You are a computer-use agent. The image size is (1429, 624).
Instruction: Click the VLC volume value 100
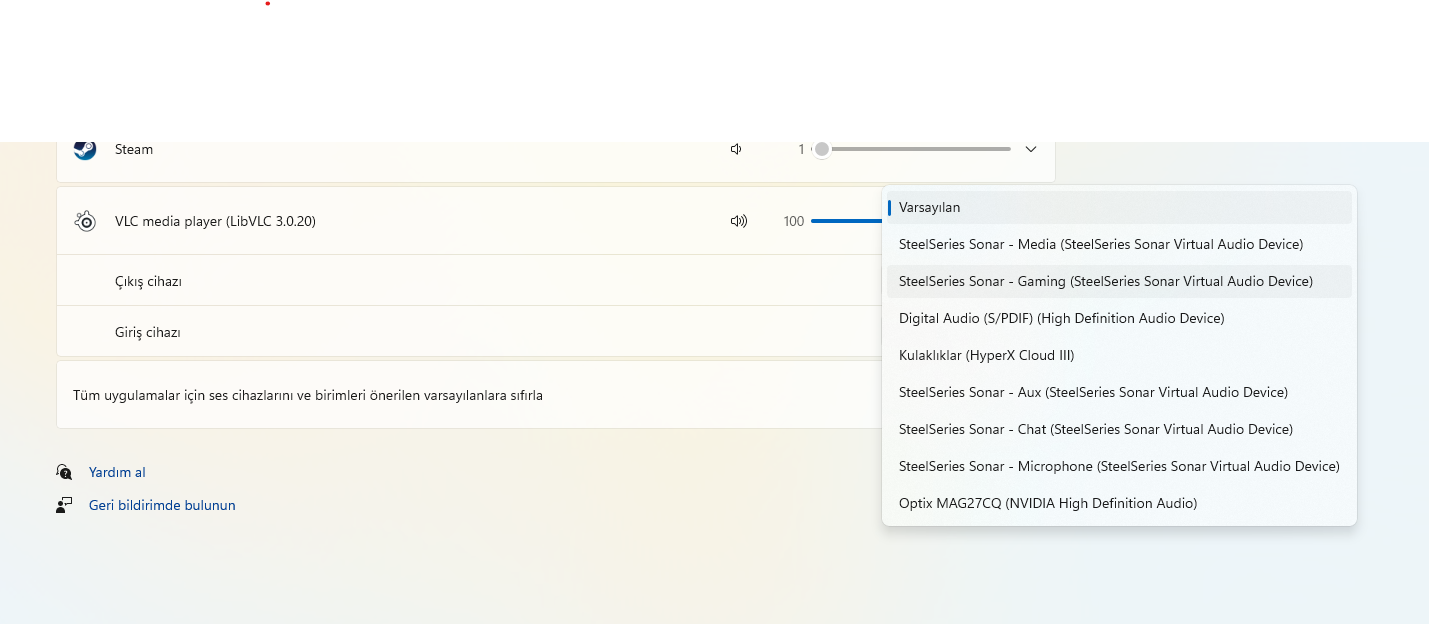794,221
